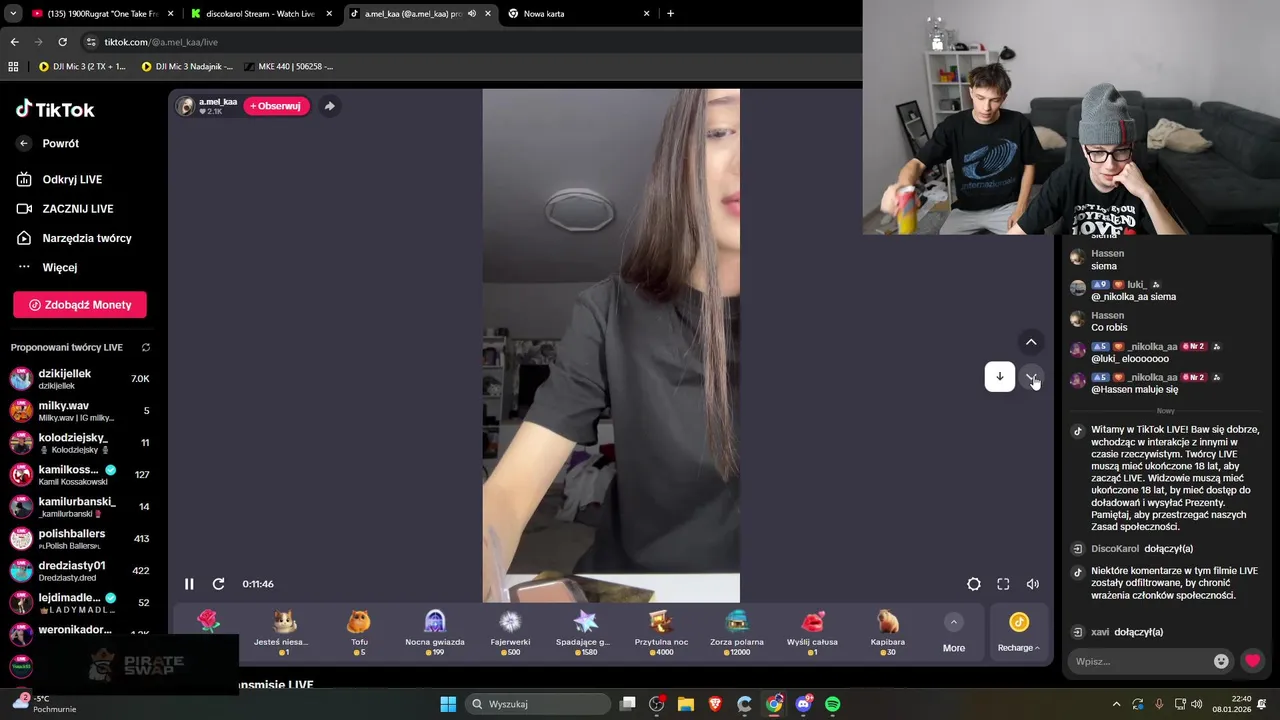The image size is (1280, 720).
Task: Send the Nocna gwiazda gift
Action: [434, 633]
